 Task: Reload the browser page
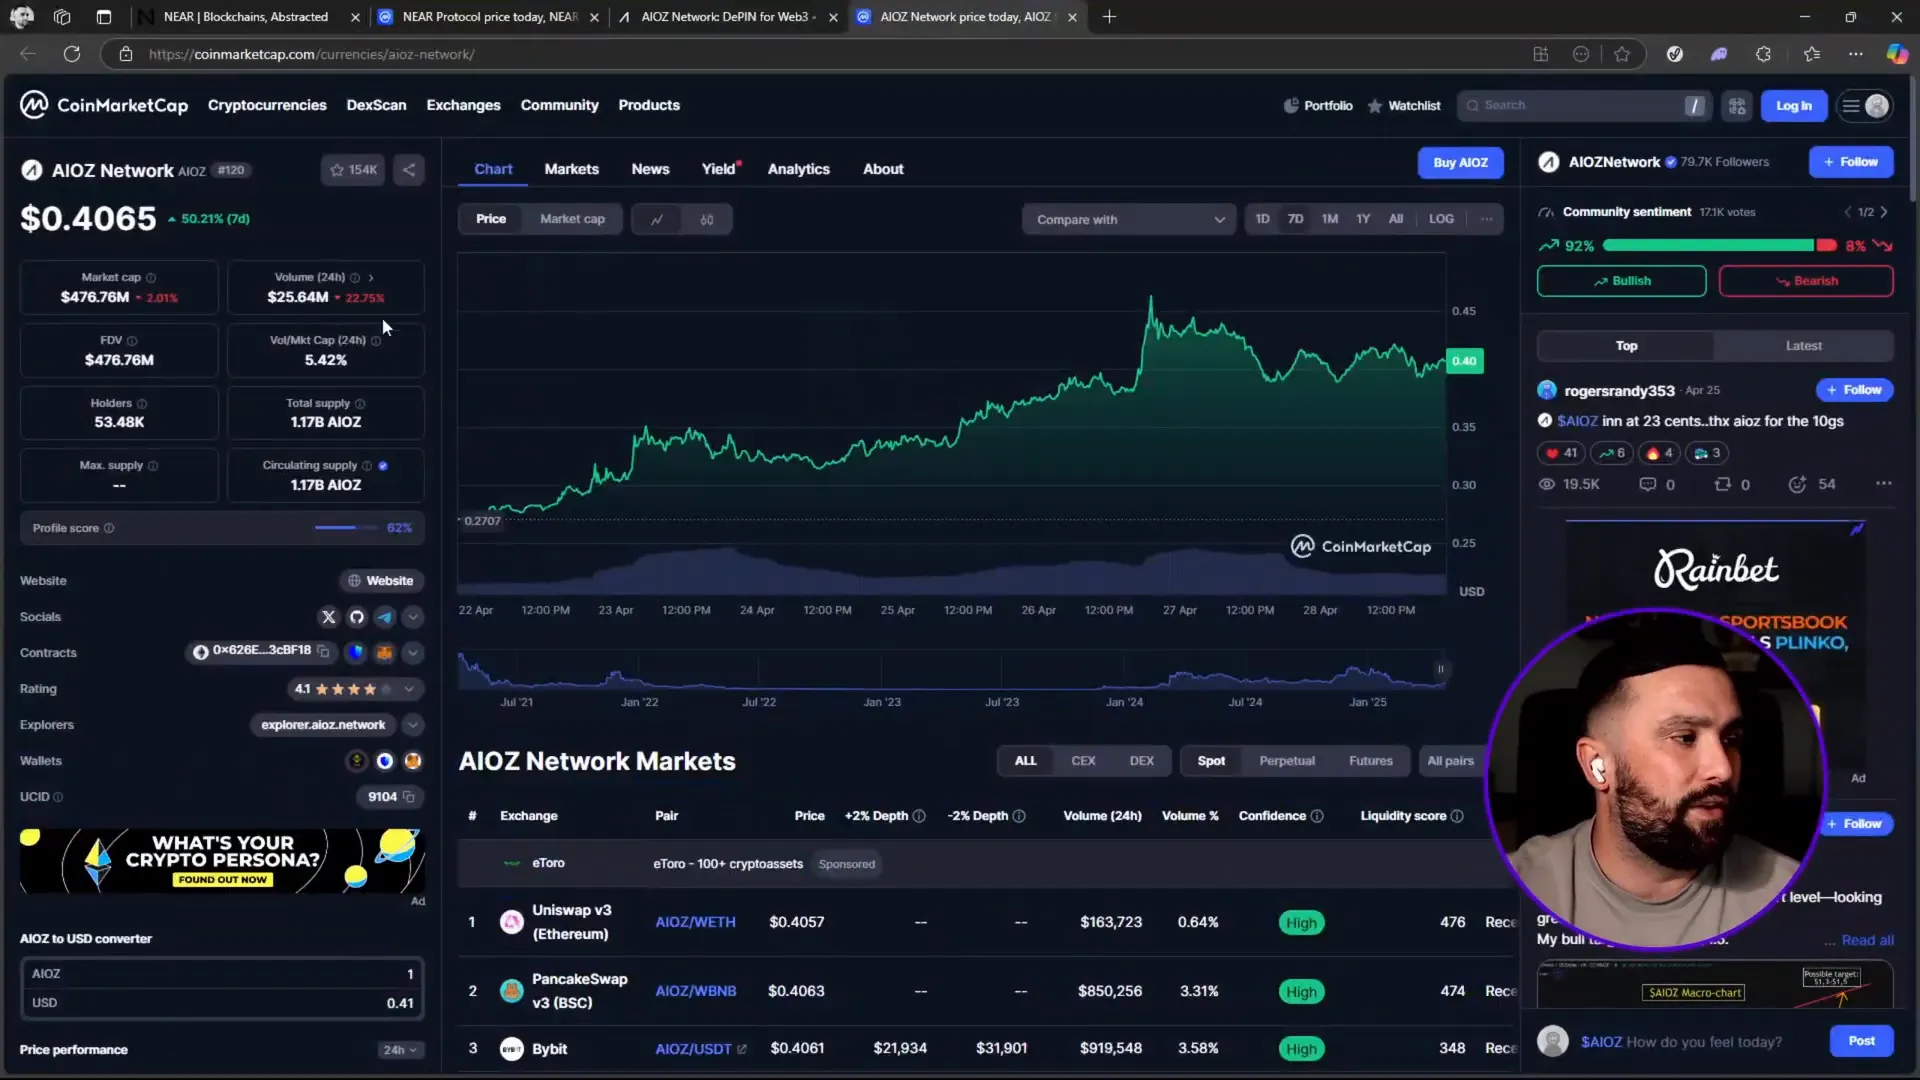pyautogui.click(x=72, y=54)
